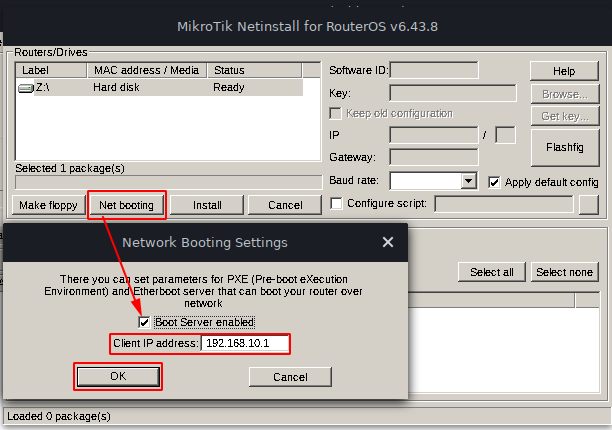
Task: Click the package list column header
Action: pyautogui.click(x=491, y=300)
